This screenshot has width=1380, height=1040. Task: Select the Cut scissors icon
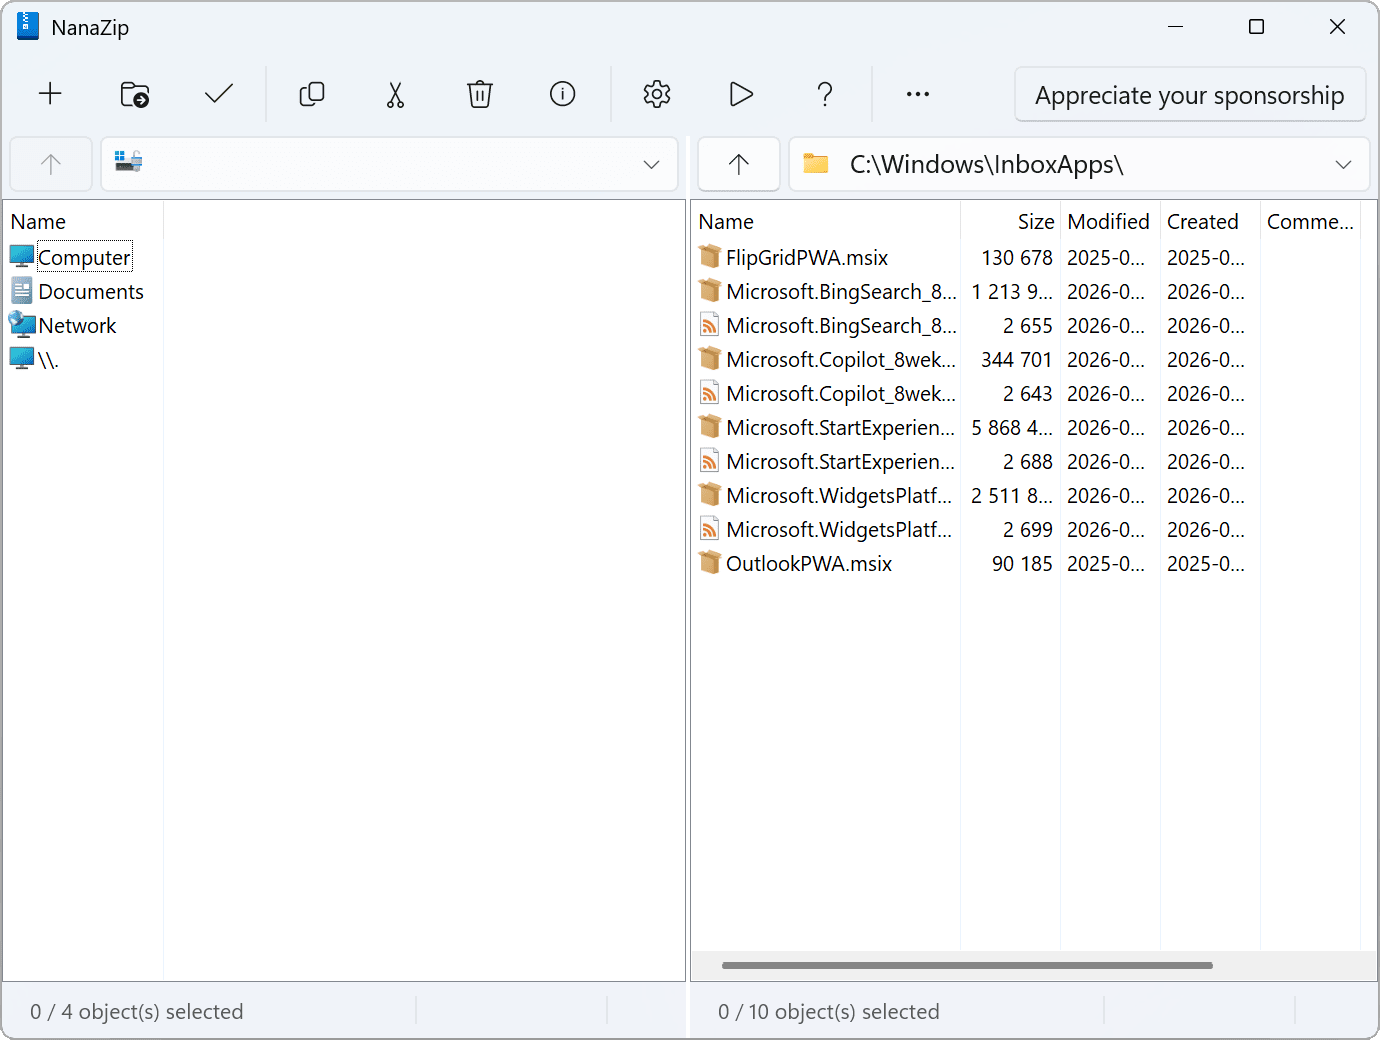395,94
